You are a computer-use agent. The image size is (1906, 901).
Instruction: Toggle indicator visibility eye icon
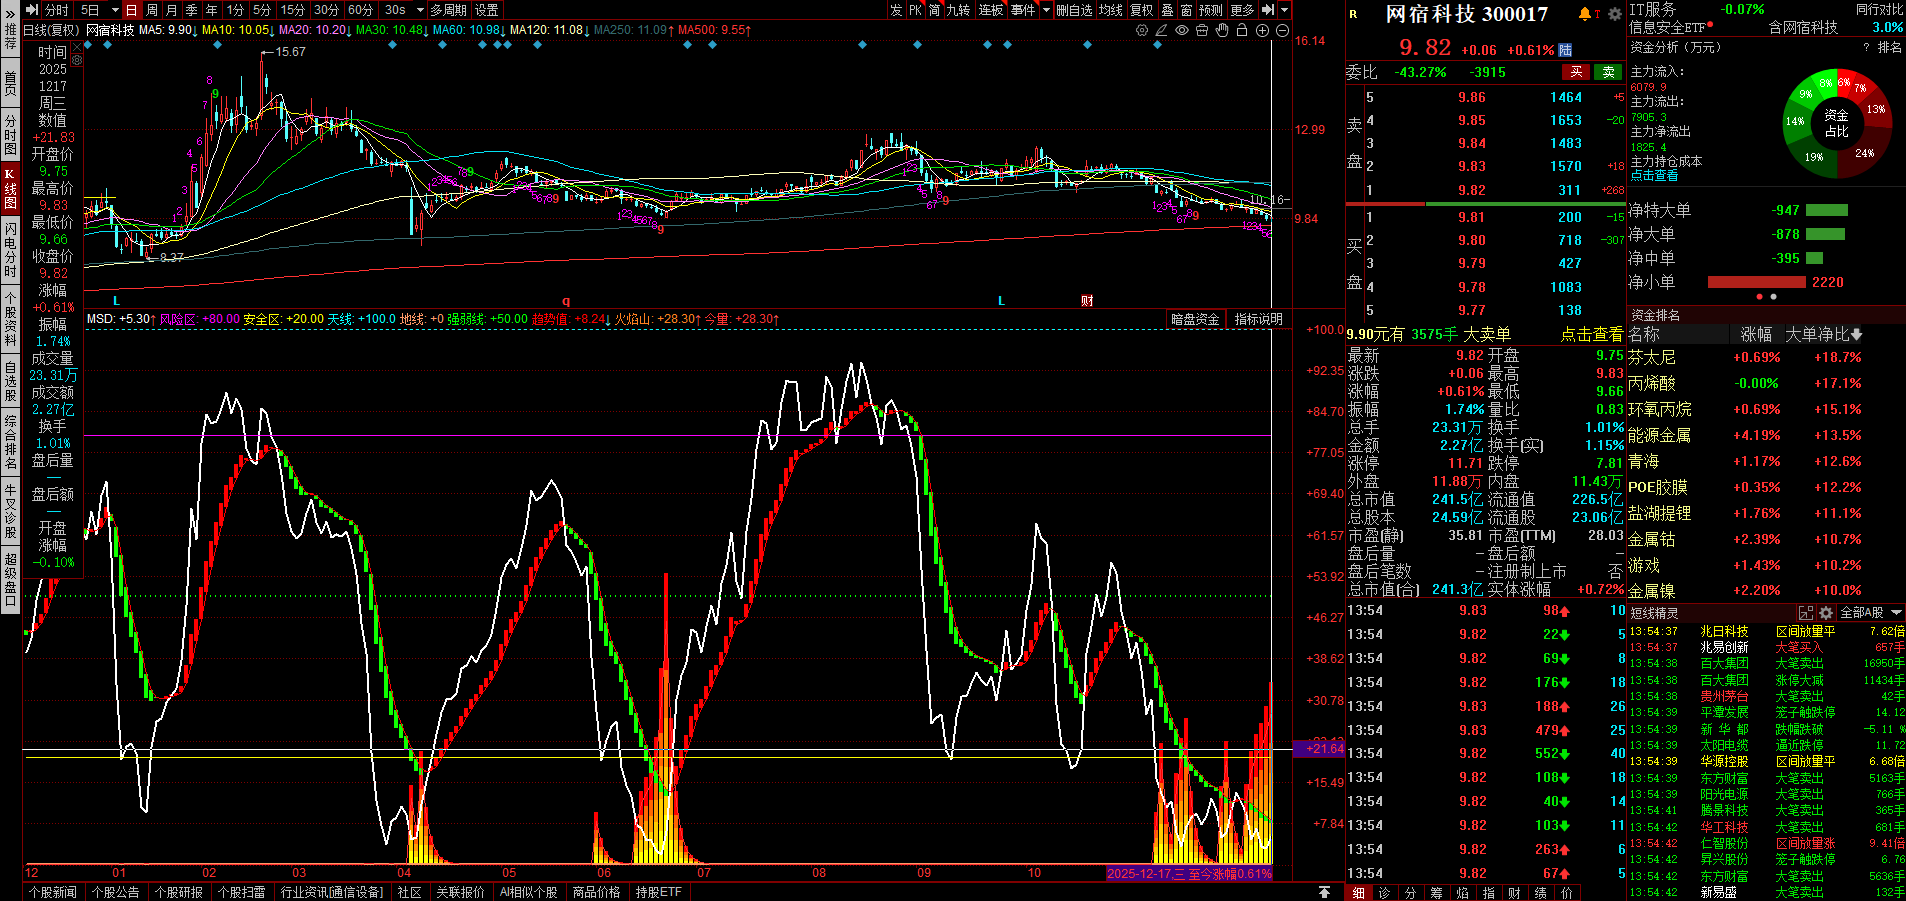click(1182, 30)
